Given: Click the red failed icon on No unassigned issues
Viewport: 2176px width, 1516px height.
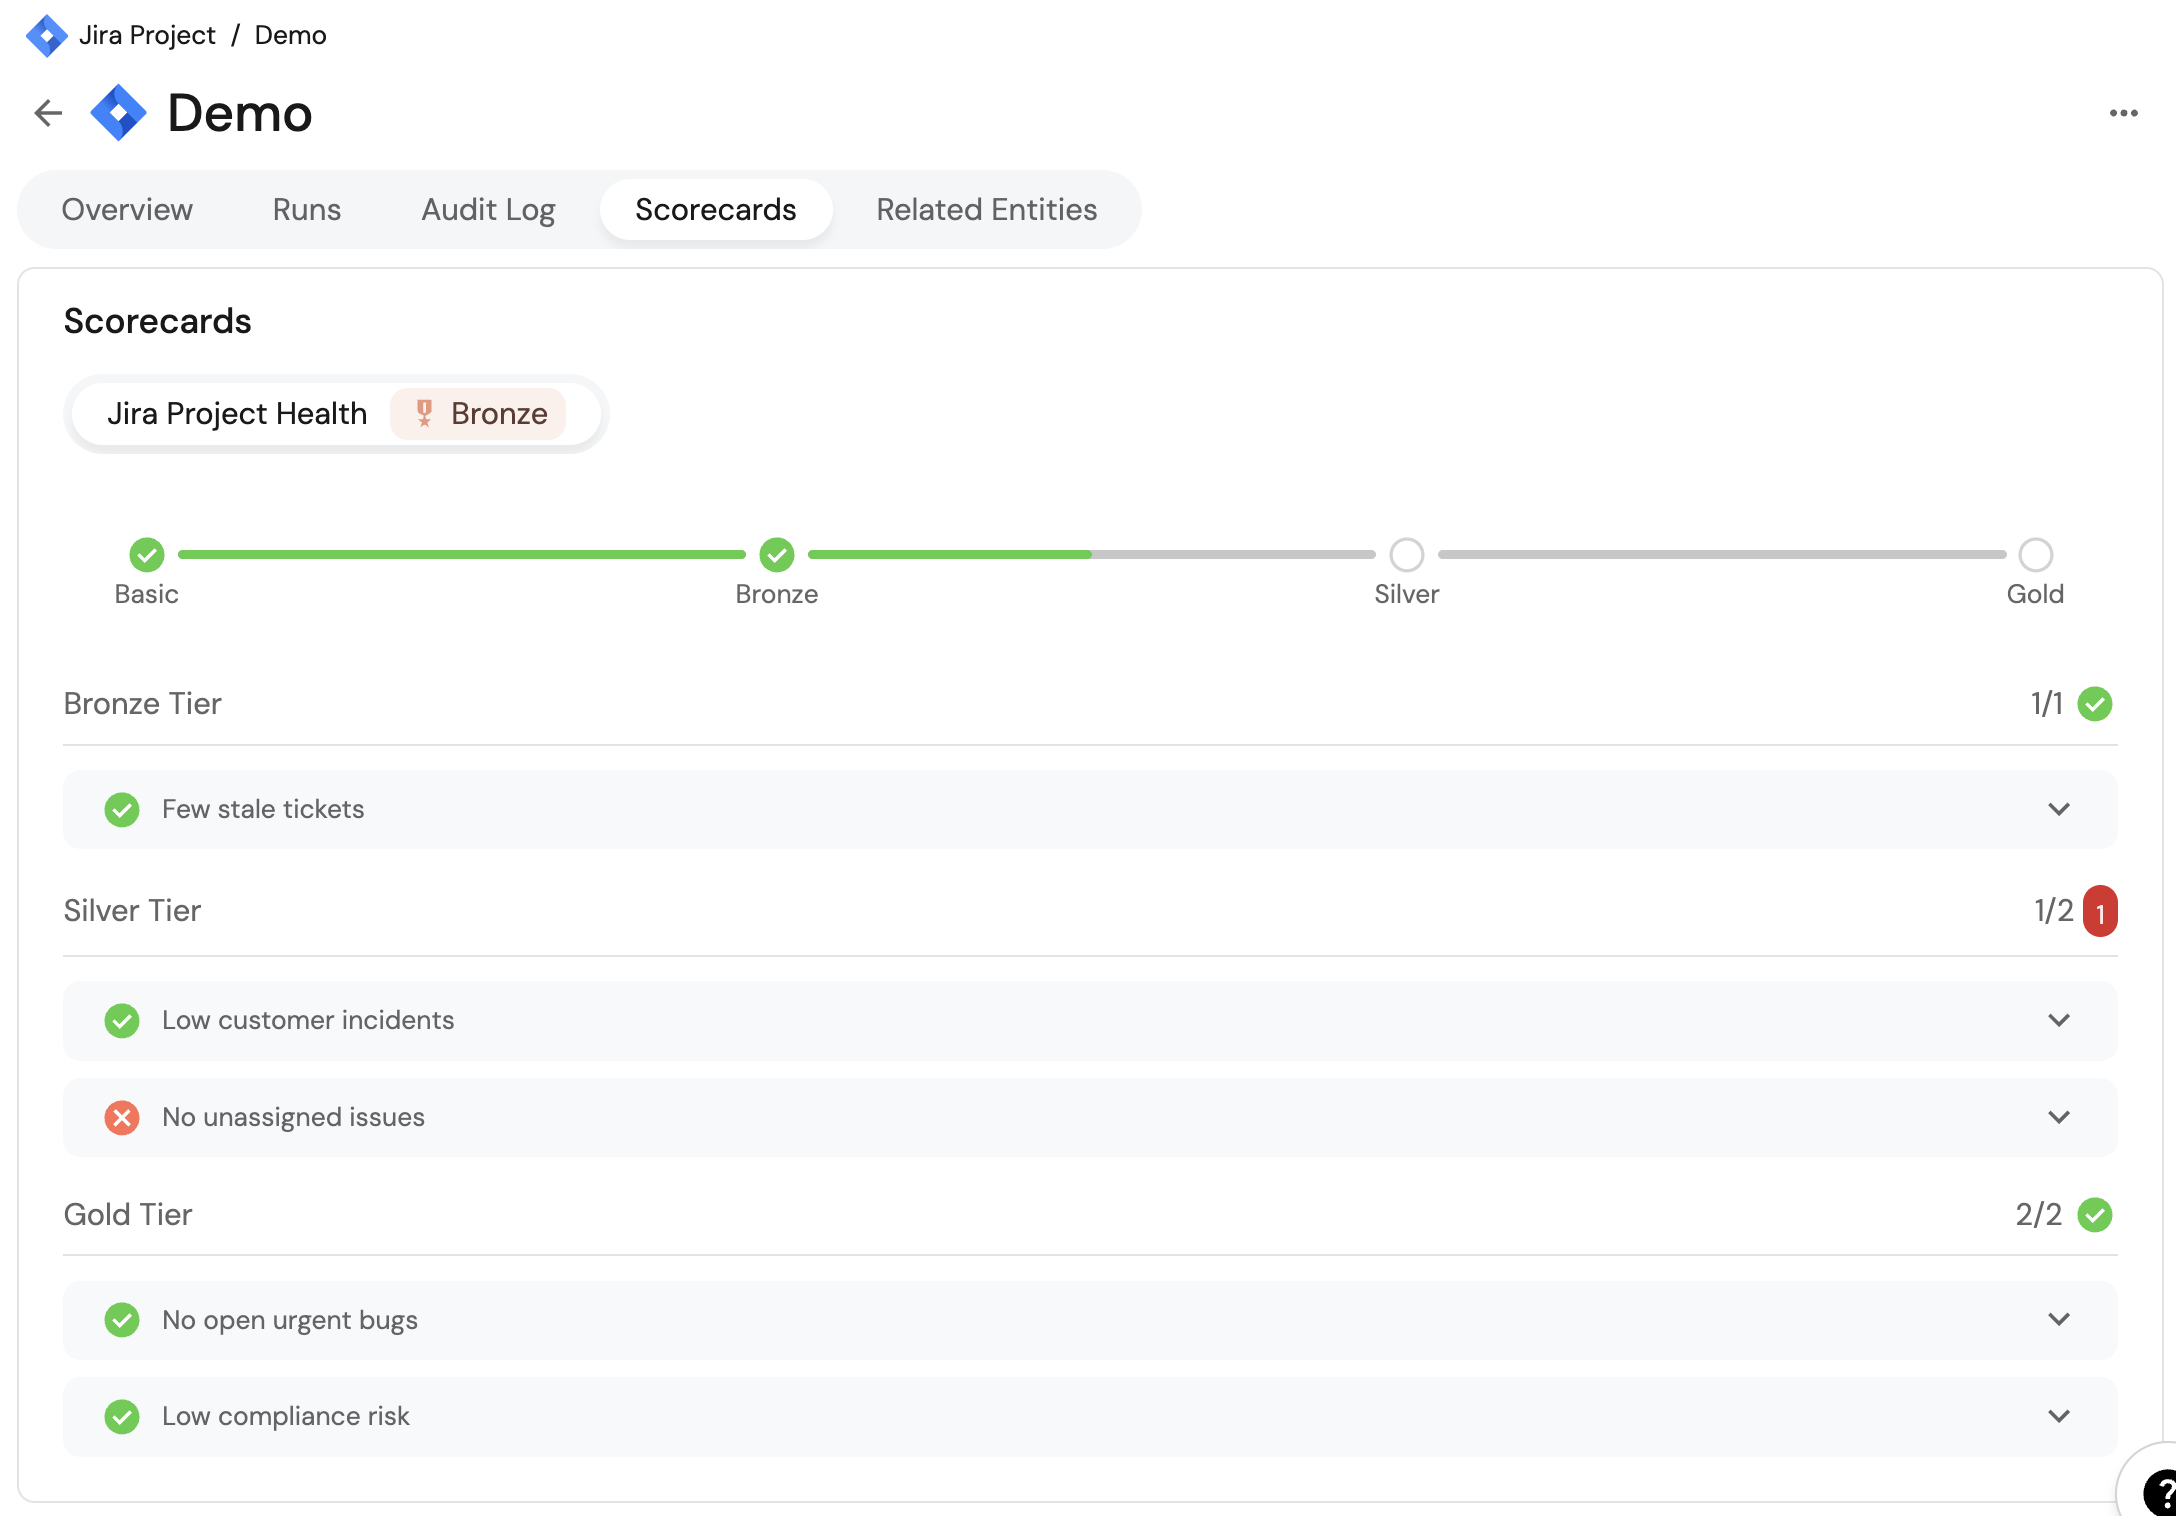Looking at the screenshot, I should [122, 1117].
